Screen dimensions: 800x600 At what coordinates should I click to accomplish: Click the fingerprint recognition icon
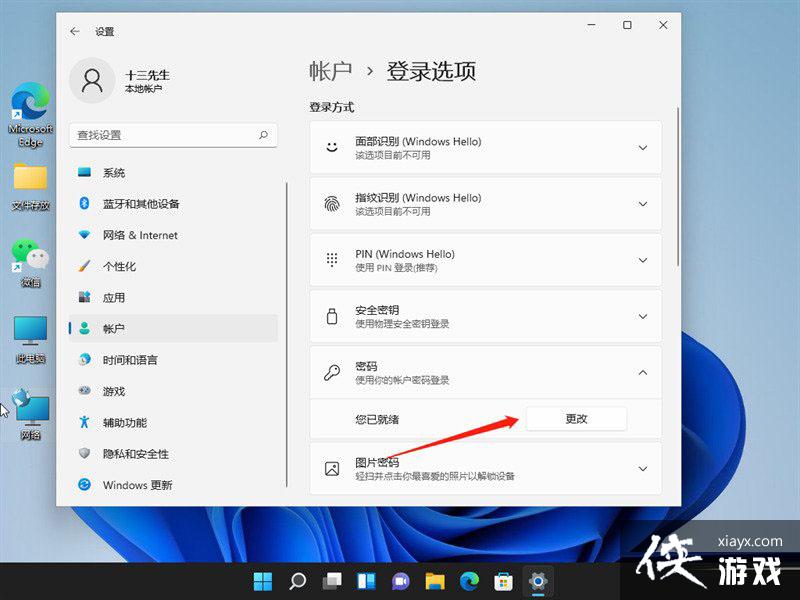point(331,204)
